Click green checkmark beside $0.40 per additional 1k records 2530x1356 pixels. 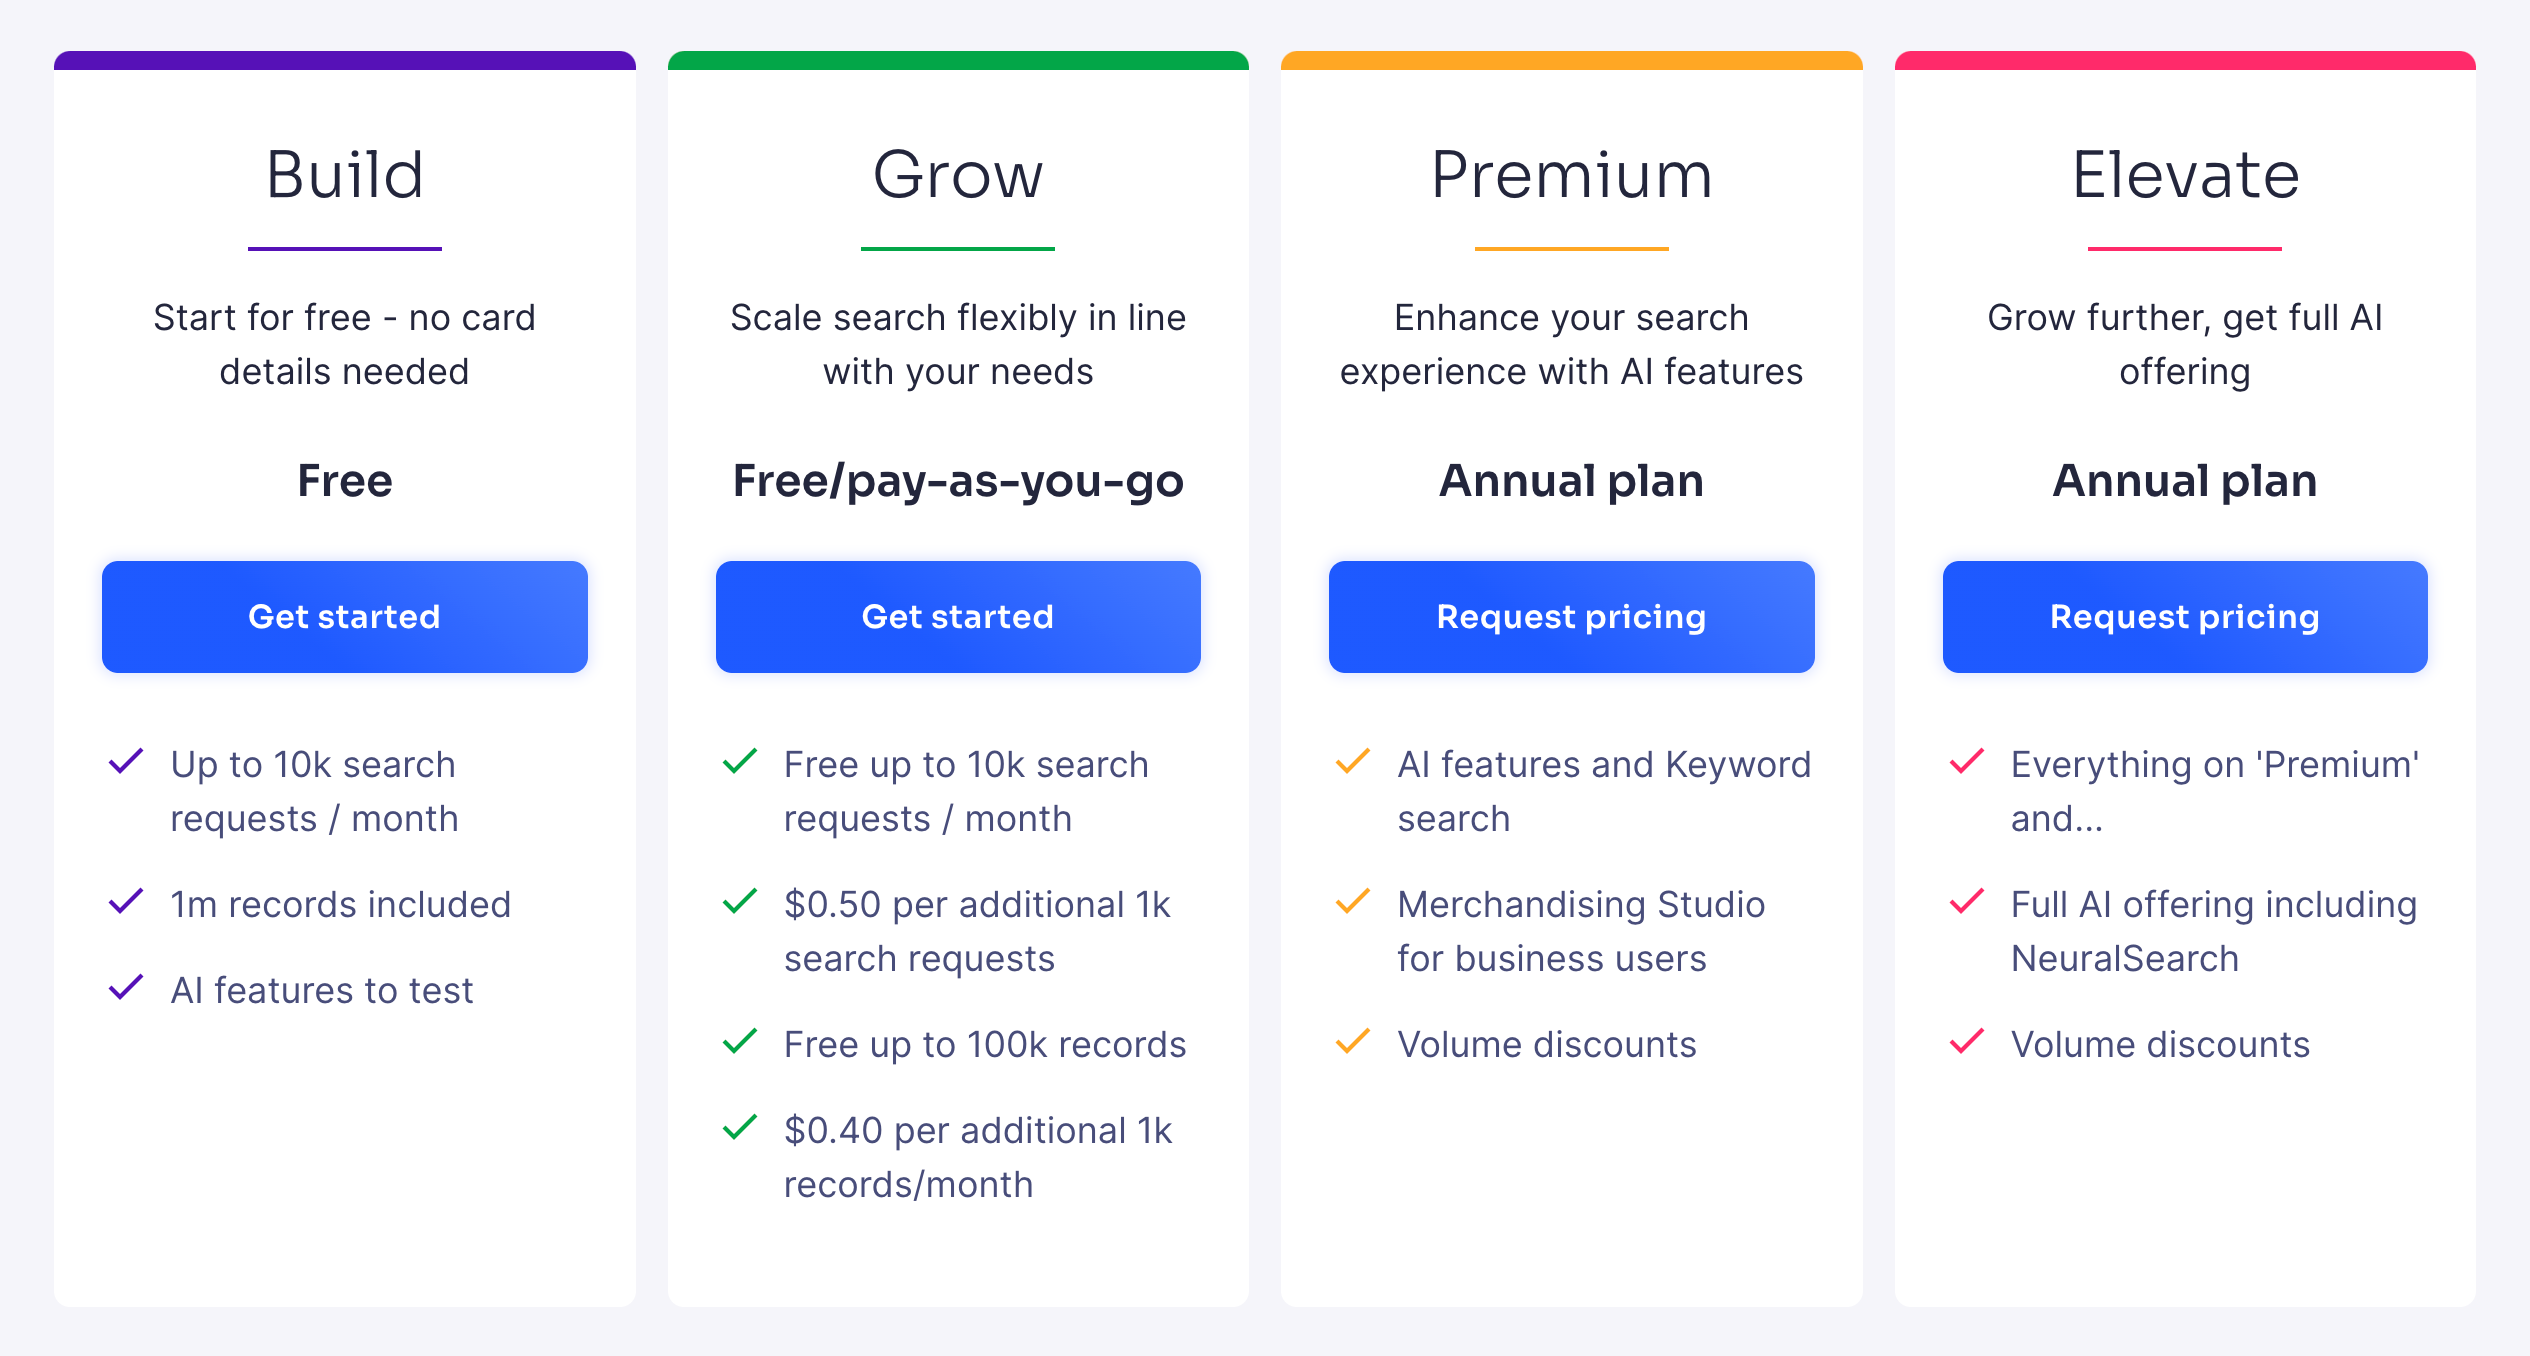(x=739, y=1128)
